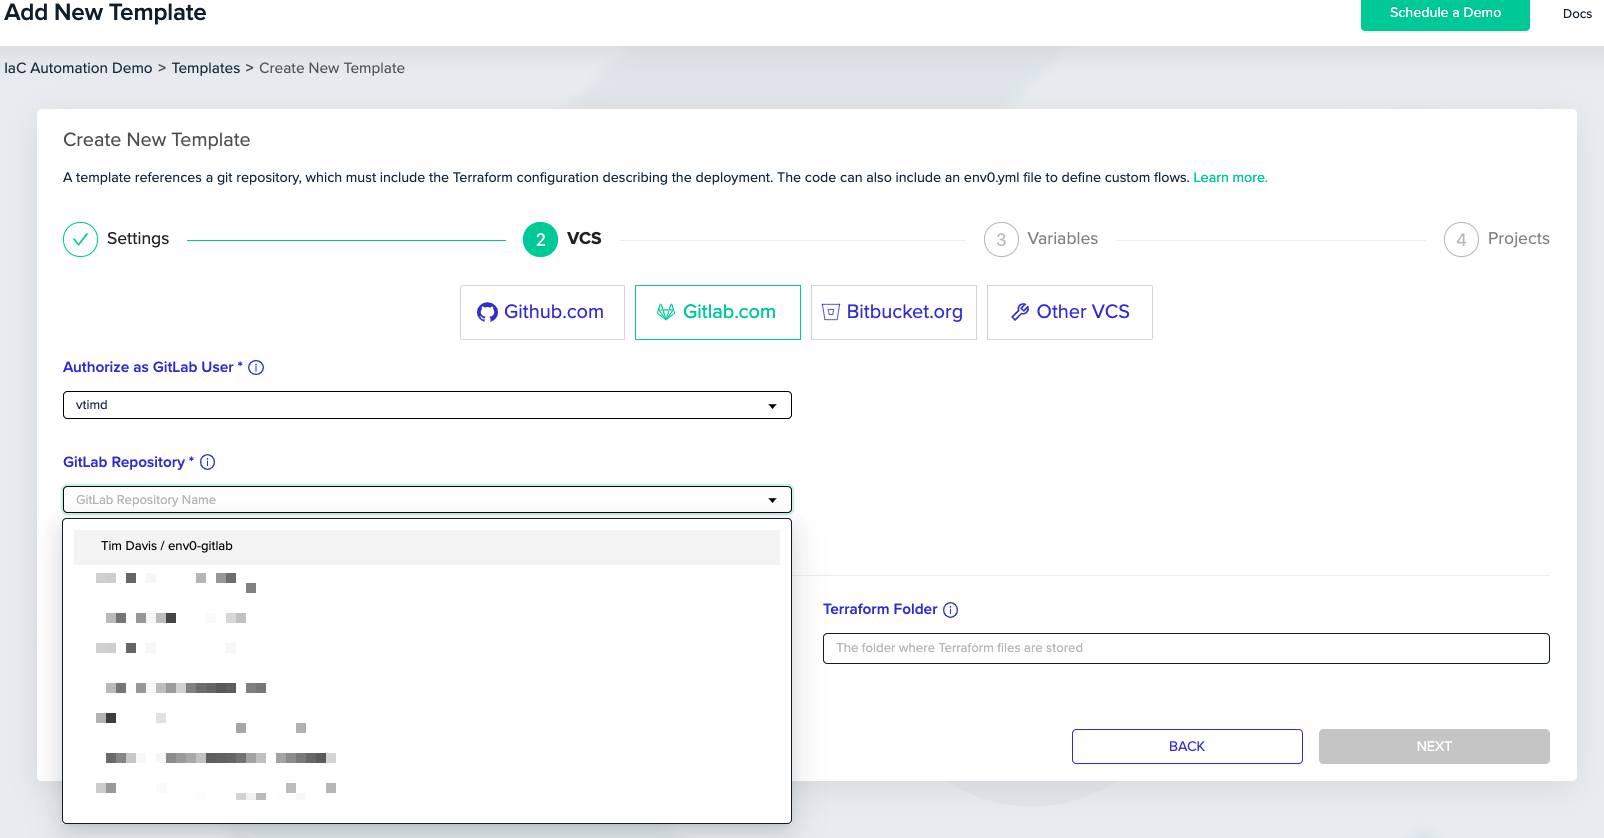This screenshot has height=838, width=1604.
Task: Select the Gitlab.com VCS option
Action: 718,312
